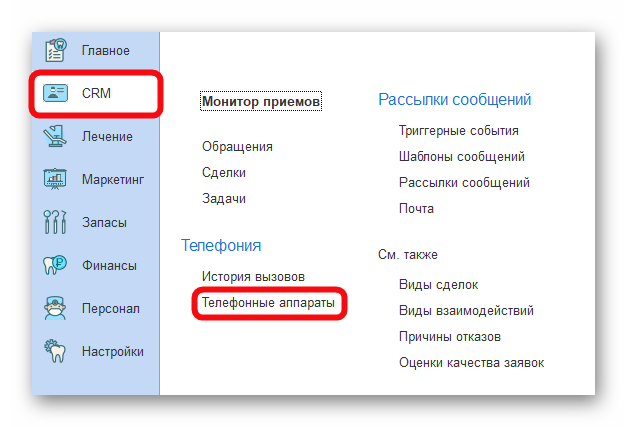Click the См. также heading
Image resolution: width=627 pixels, height=427 pixels.
coord(408,255)
